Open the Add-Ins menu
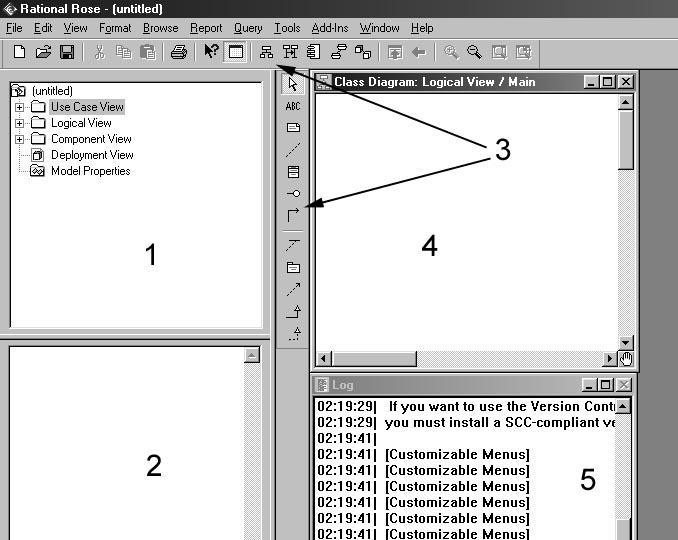The image size is (678, 540). pos(329,28)
